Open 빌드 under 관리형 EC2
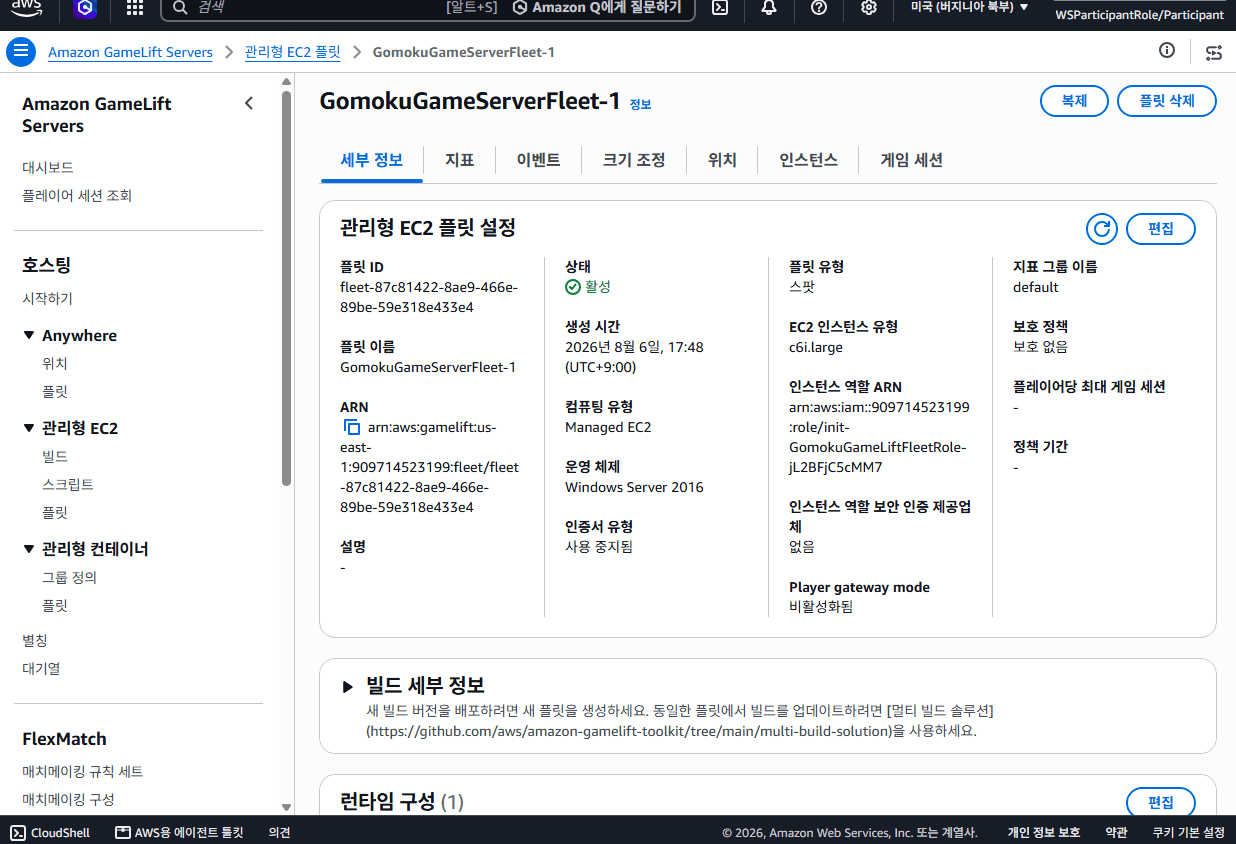Screen dimensions: 1236x844 [x=55, y=456]
